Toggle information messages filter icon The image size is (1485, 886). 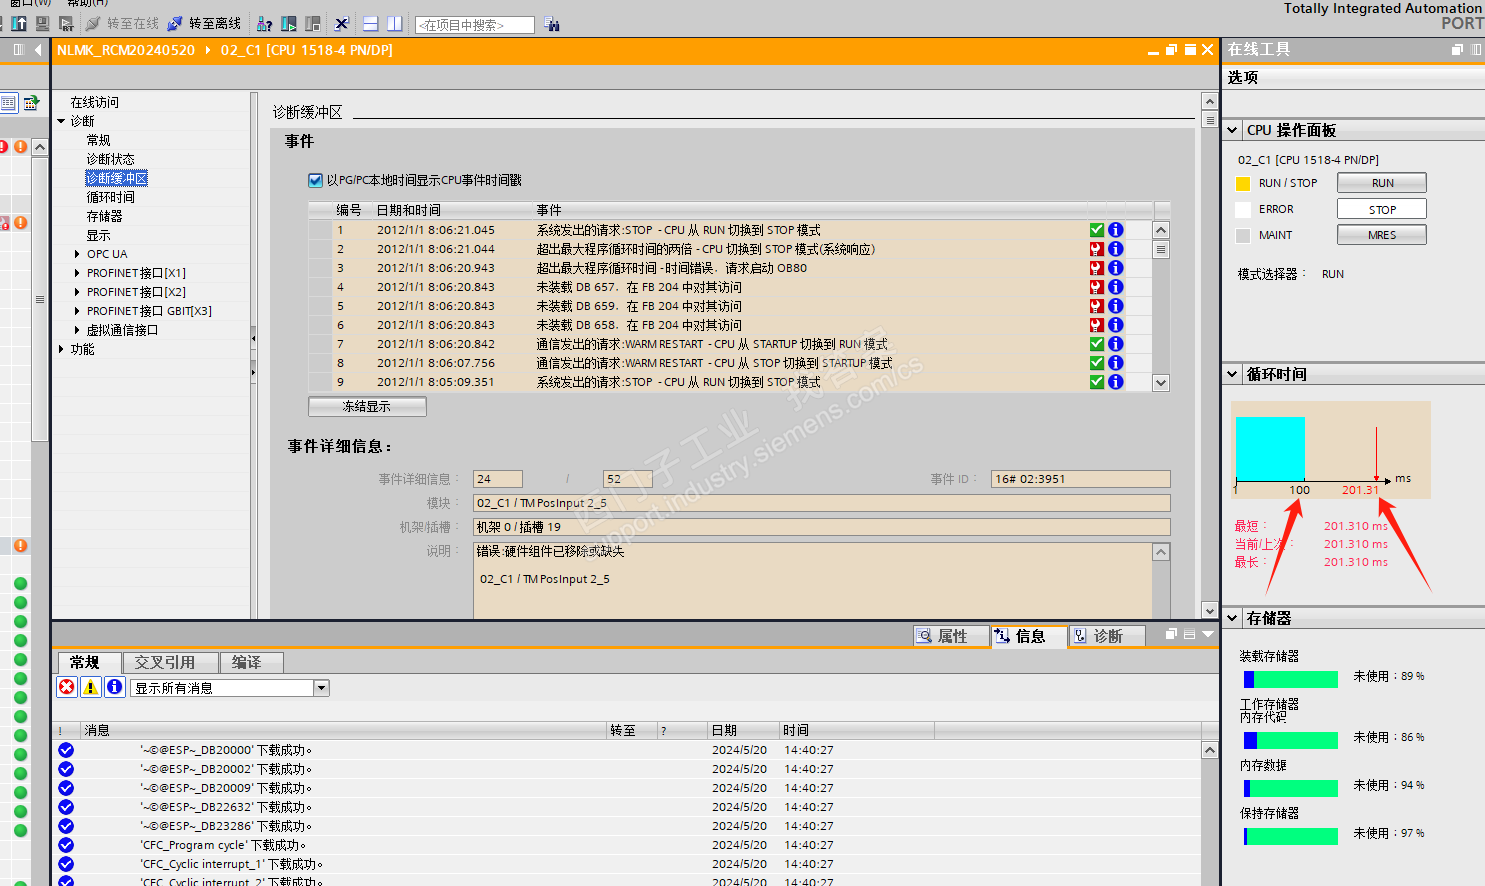tap(115, 687)
